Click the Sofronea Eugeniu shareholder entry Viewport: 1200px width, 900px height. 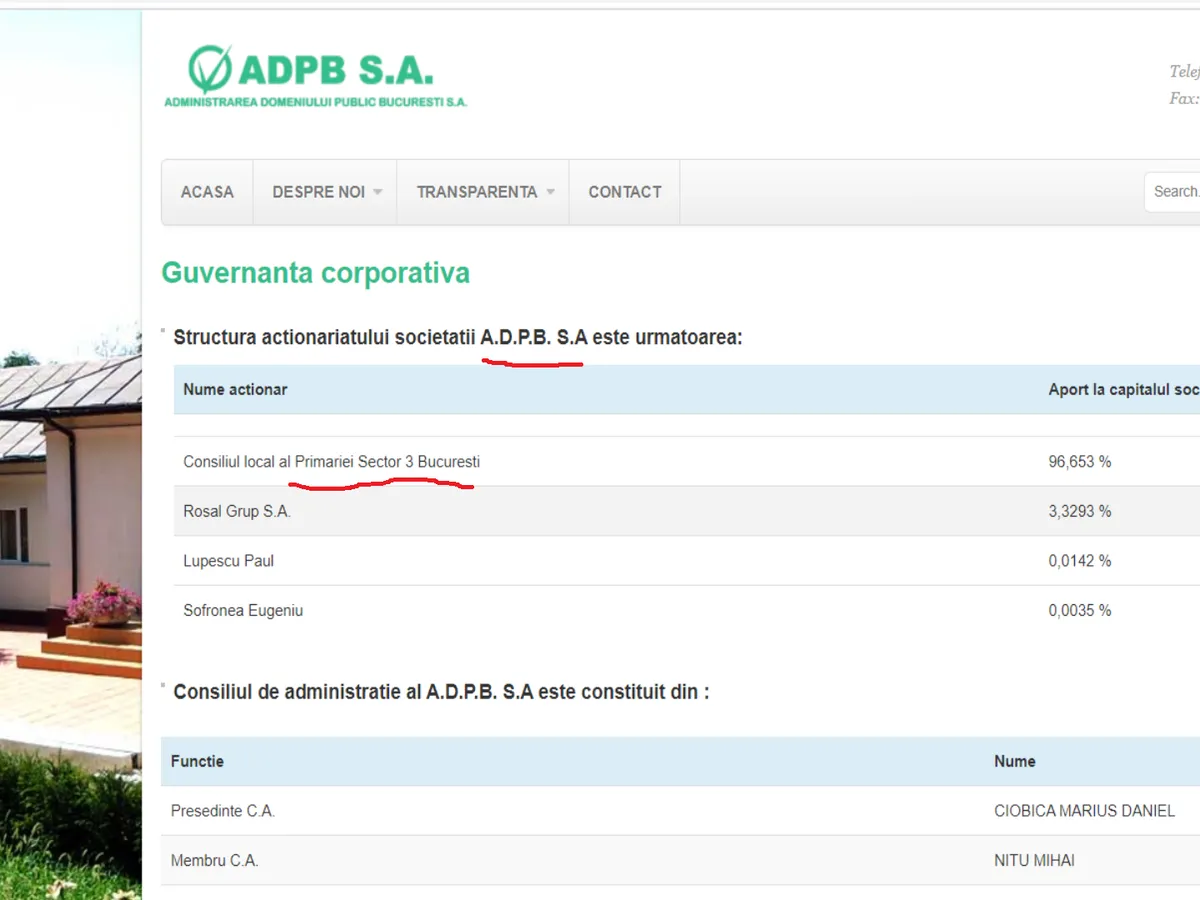pyautogui.click(x=243, y=610)
